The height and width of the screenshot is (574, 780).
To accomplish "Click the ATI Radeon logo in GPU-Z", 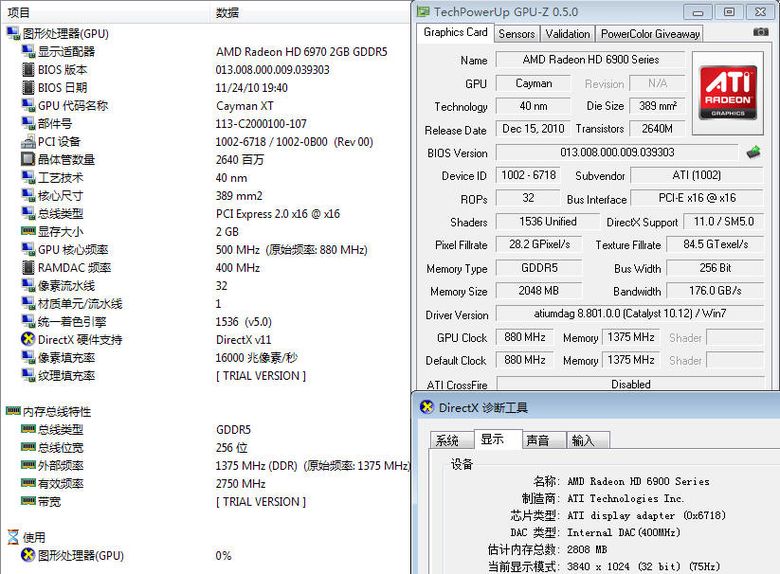I will [728, 93].
